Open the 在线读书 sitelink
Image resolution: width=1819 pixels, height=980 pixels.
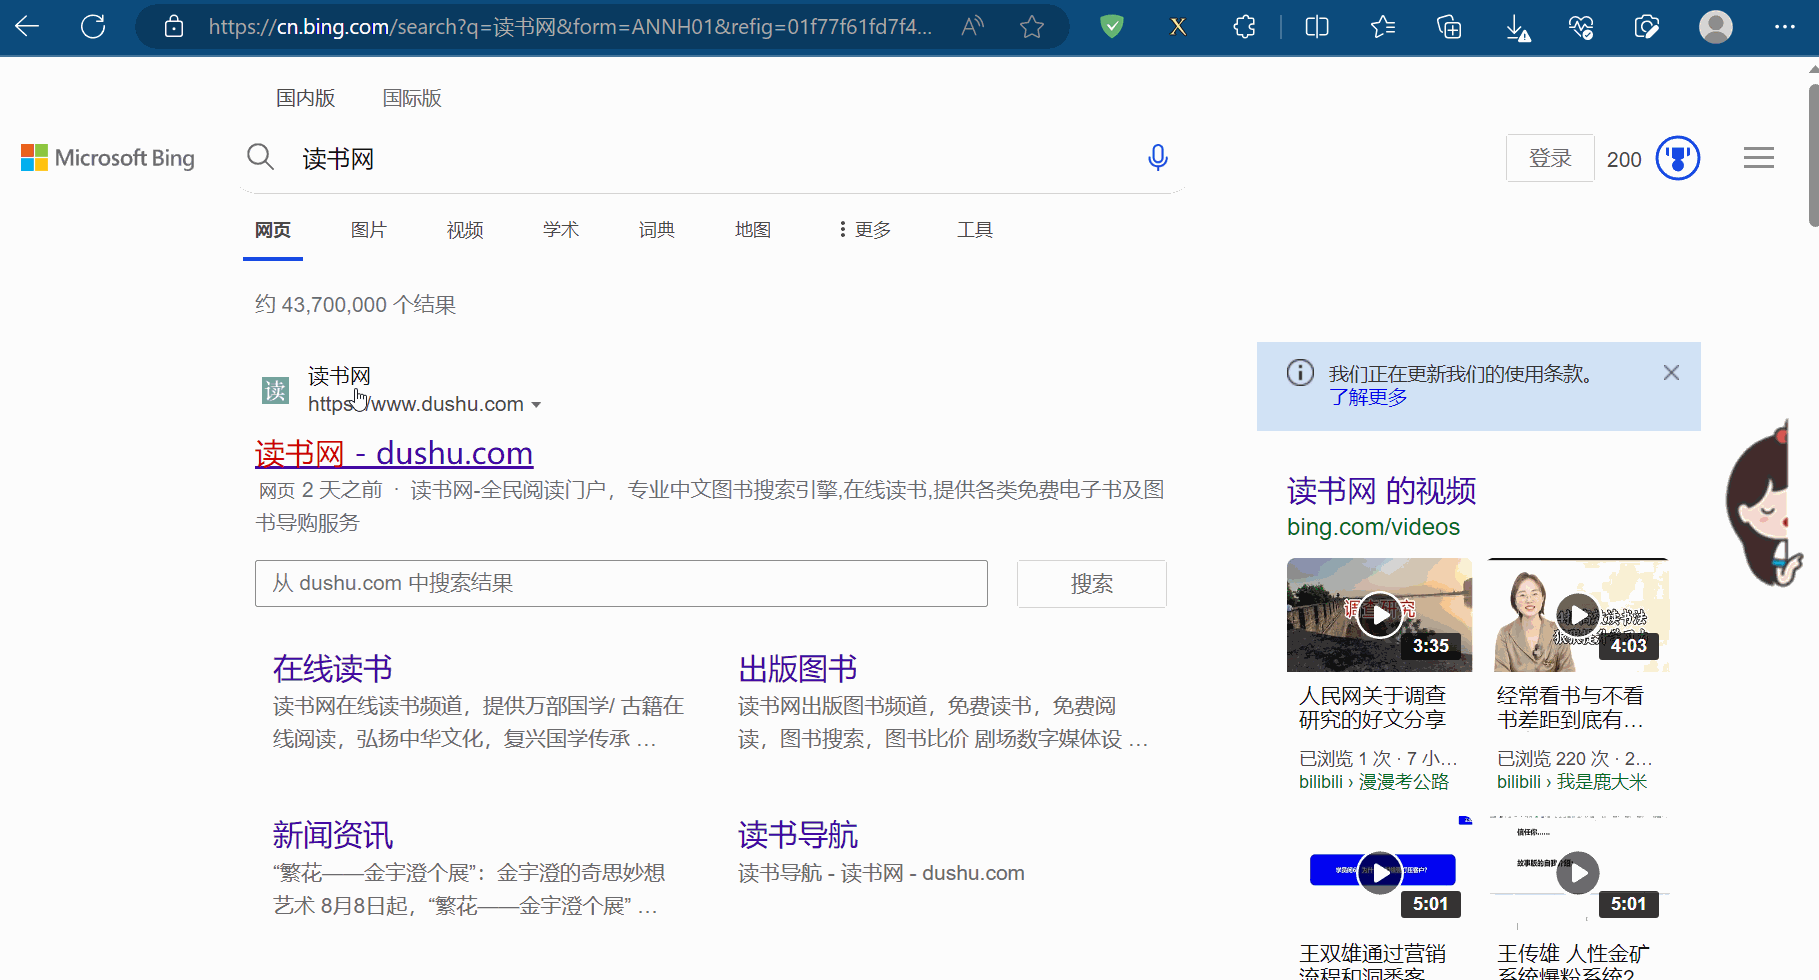[332, 668]
